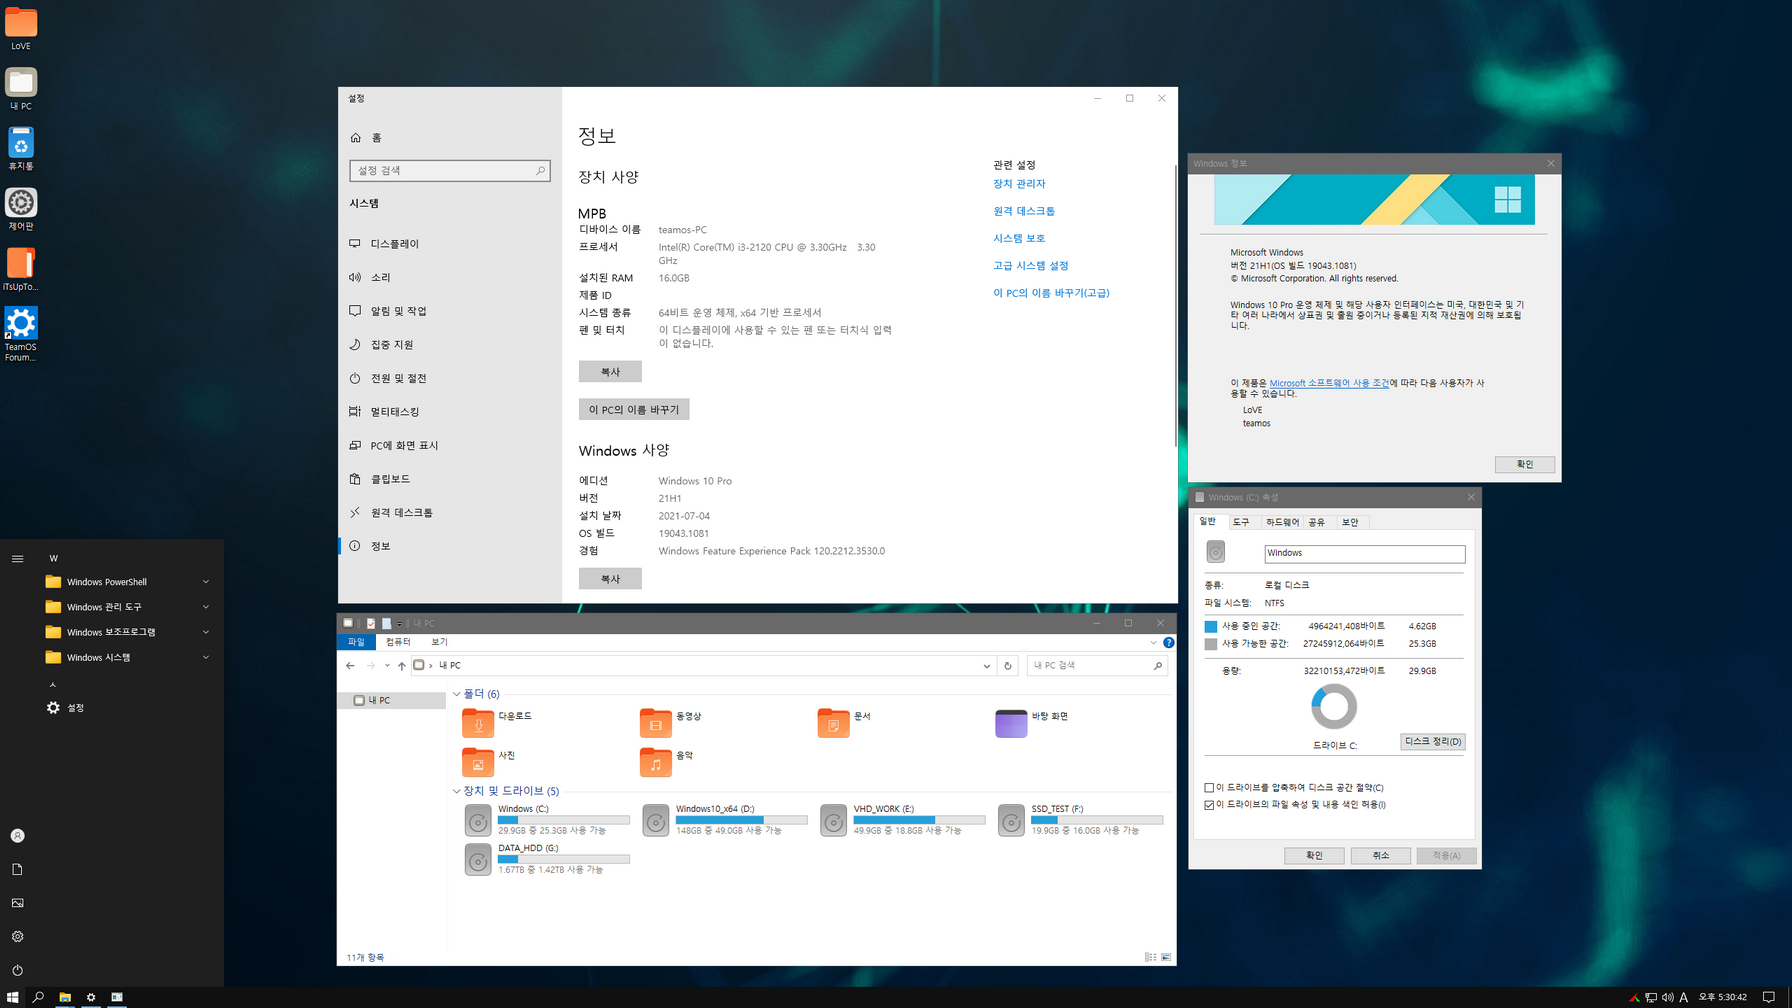Click the explorer Back arrow button
The image size is (1792, 1008).
click(350, 666)
